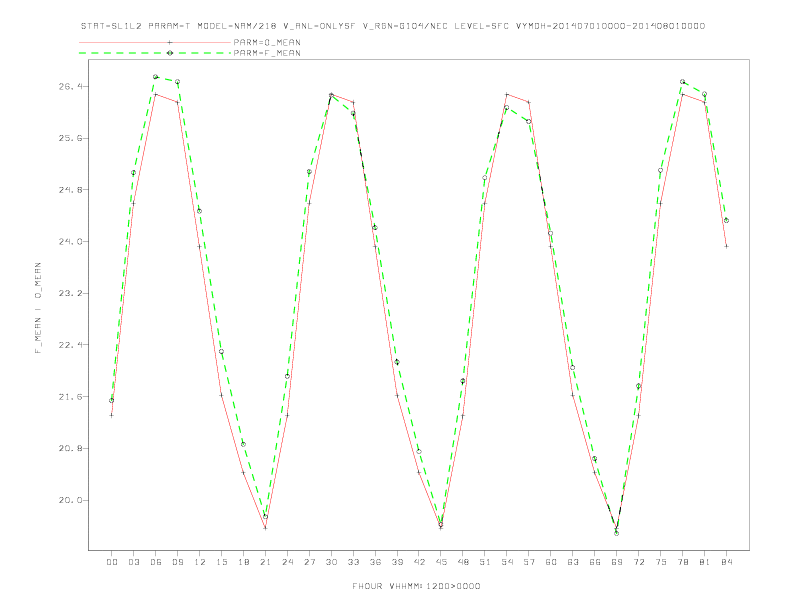This screenshot has width=792, height=612.
Task: Select the 20.0 y-axis tick label
Action: [70, 500]
